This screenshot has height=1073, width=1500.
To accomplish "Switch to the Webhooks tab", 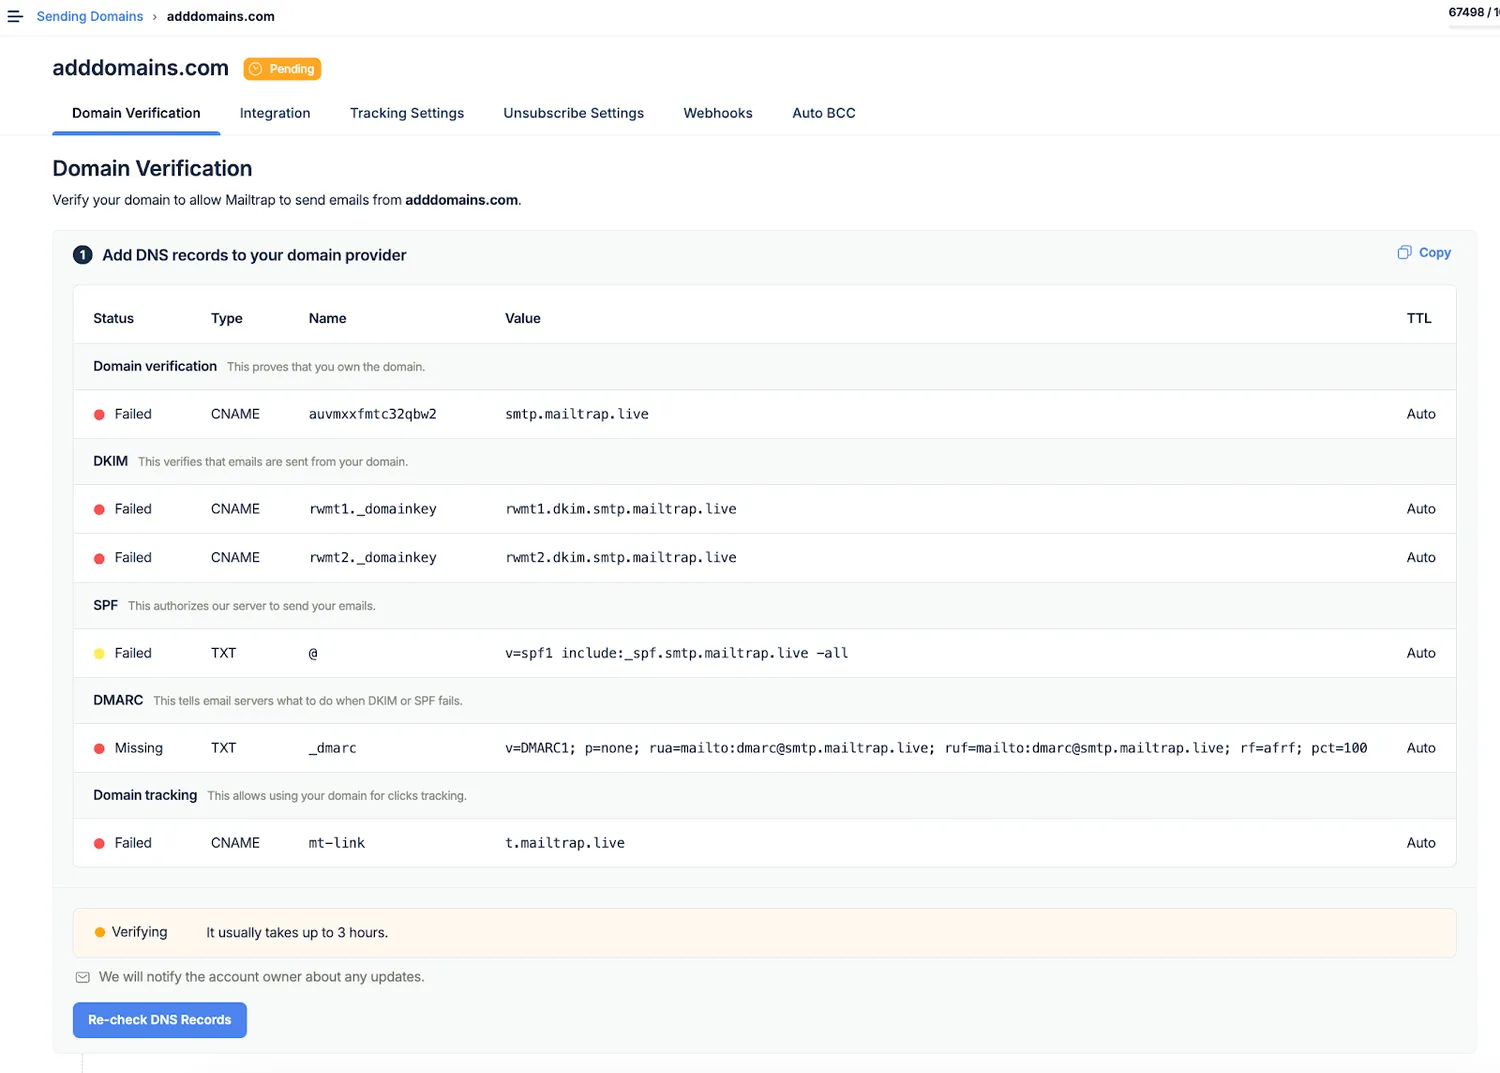I will [718, 113].
